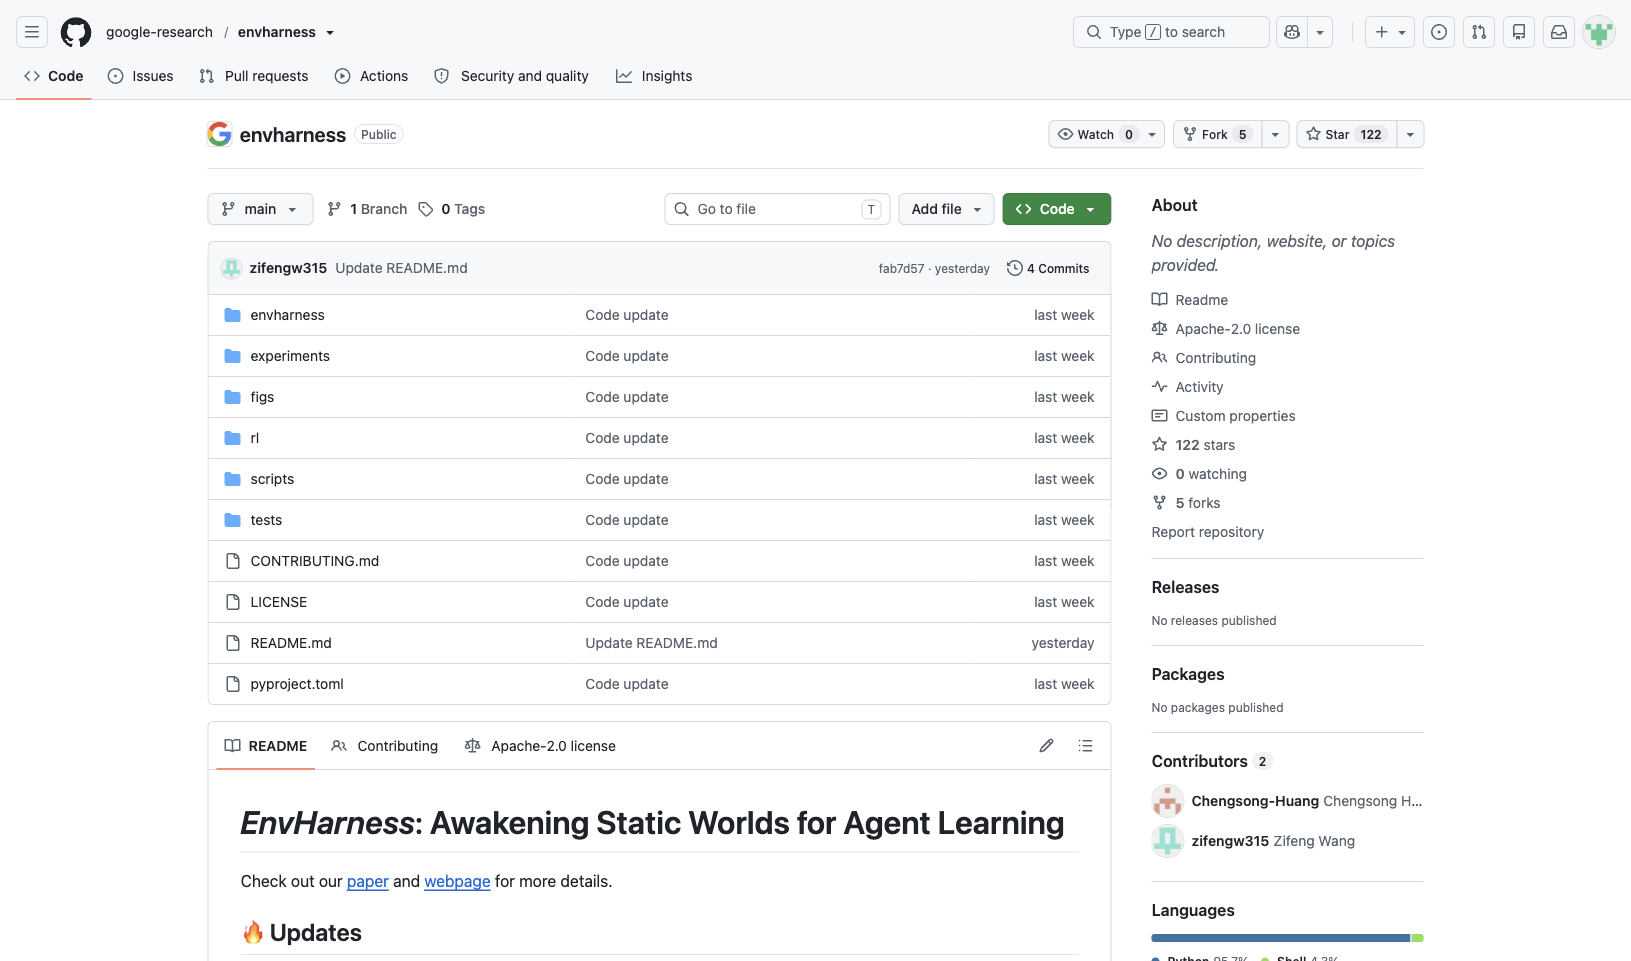
Task: Follow the webpage link in README
Action: [457, 881]
